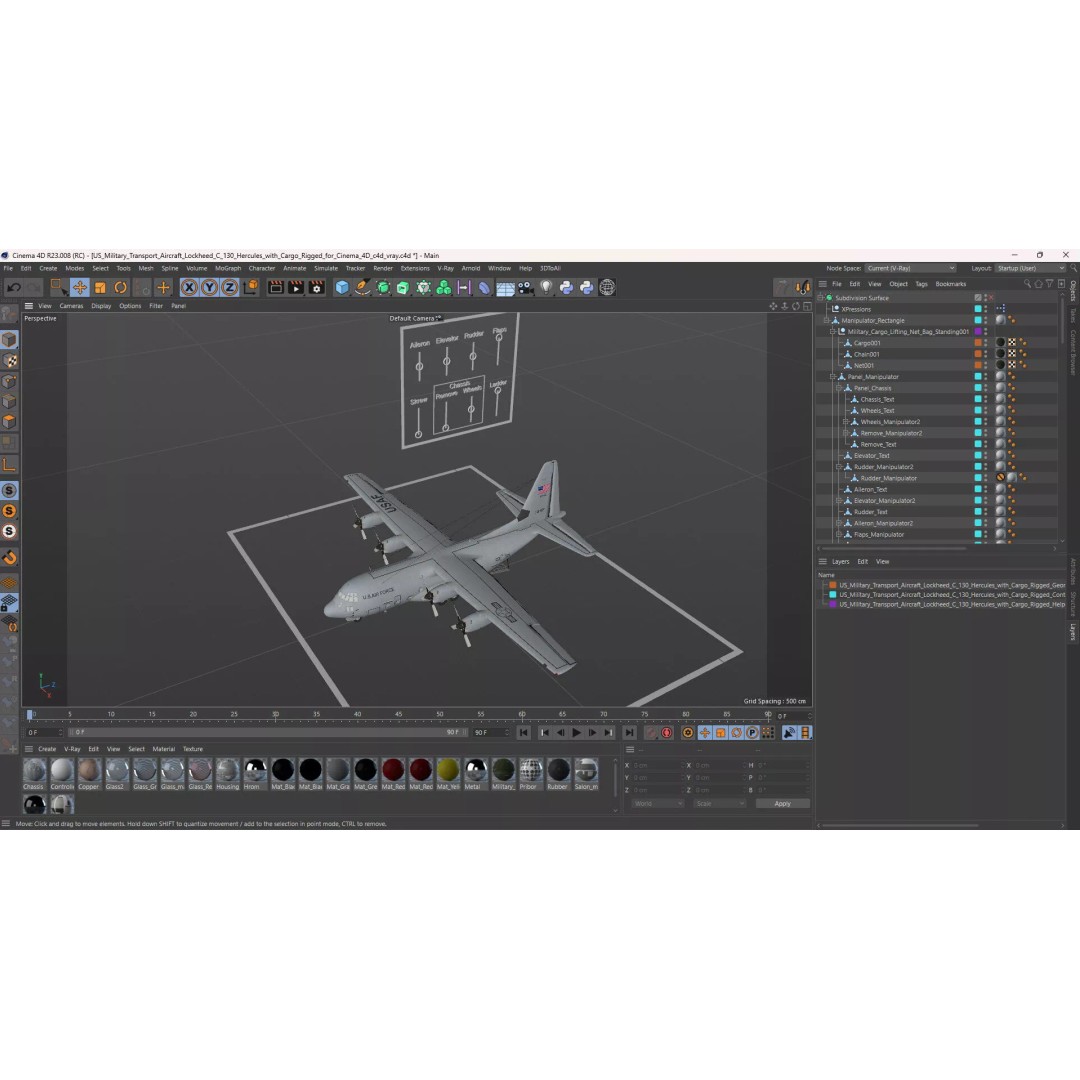Click the globe icon in toolbar
1080x1080 pixels.
coord(607,287)
